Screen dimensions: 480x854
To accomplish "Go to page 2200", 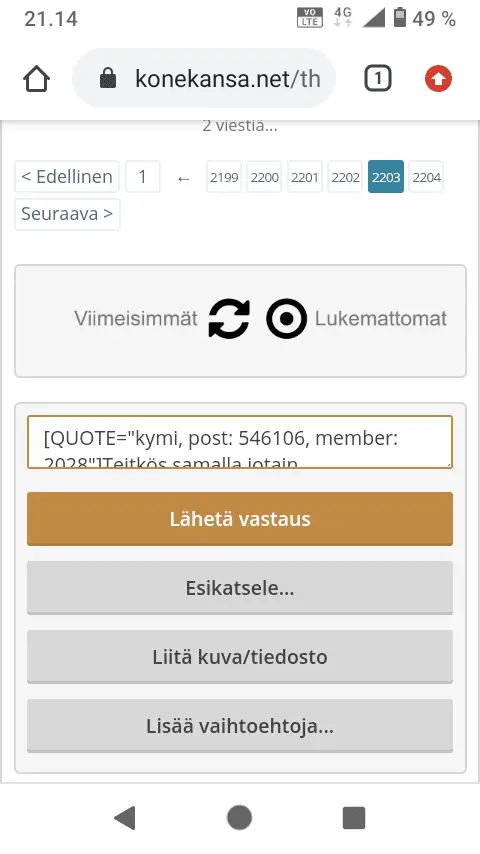I will point(264,177).
